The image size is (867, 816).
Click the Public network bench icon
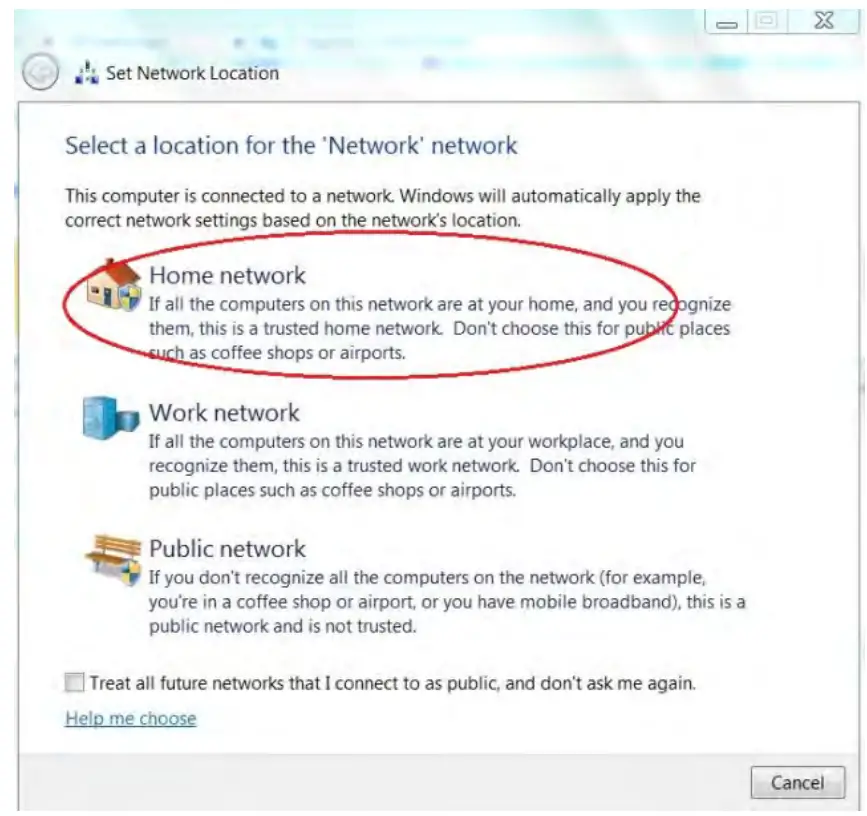pyautogui.click(x=113, y=559)
